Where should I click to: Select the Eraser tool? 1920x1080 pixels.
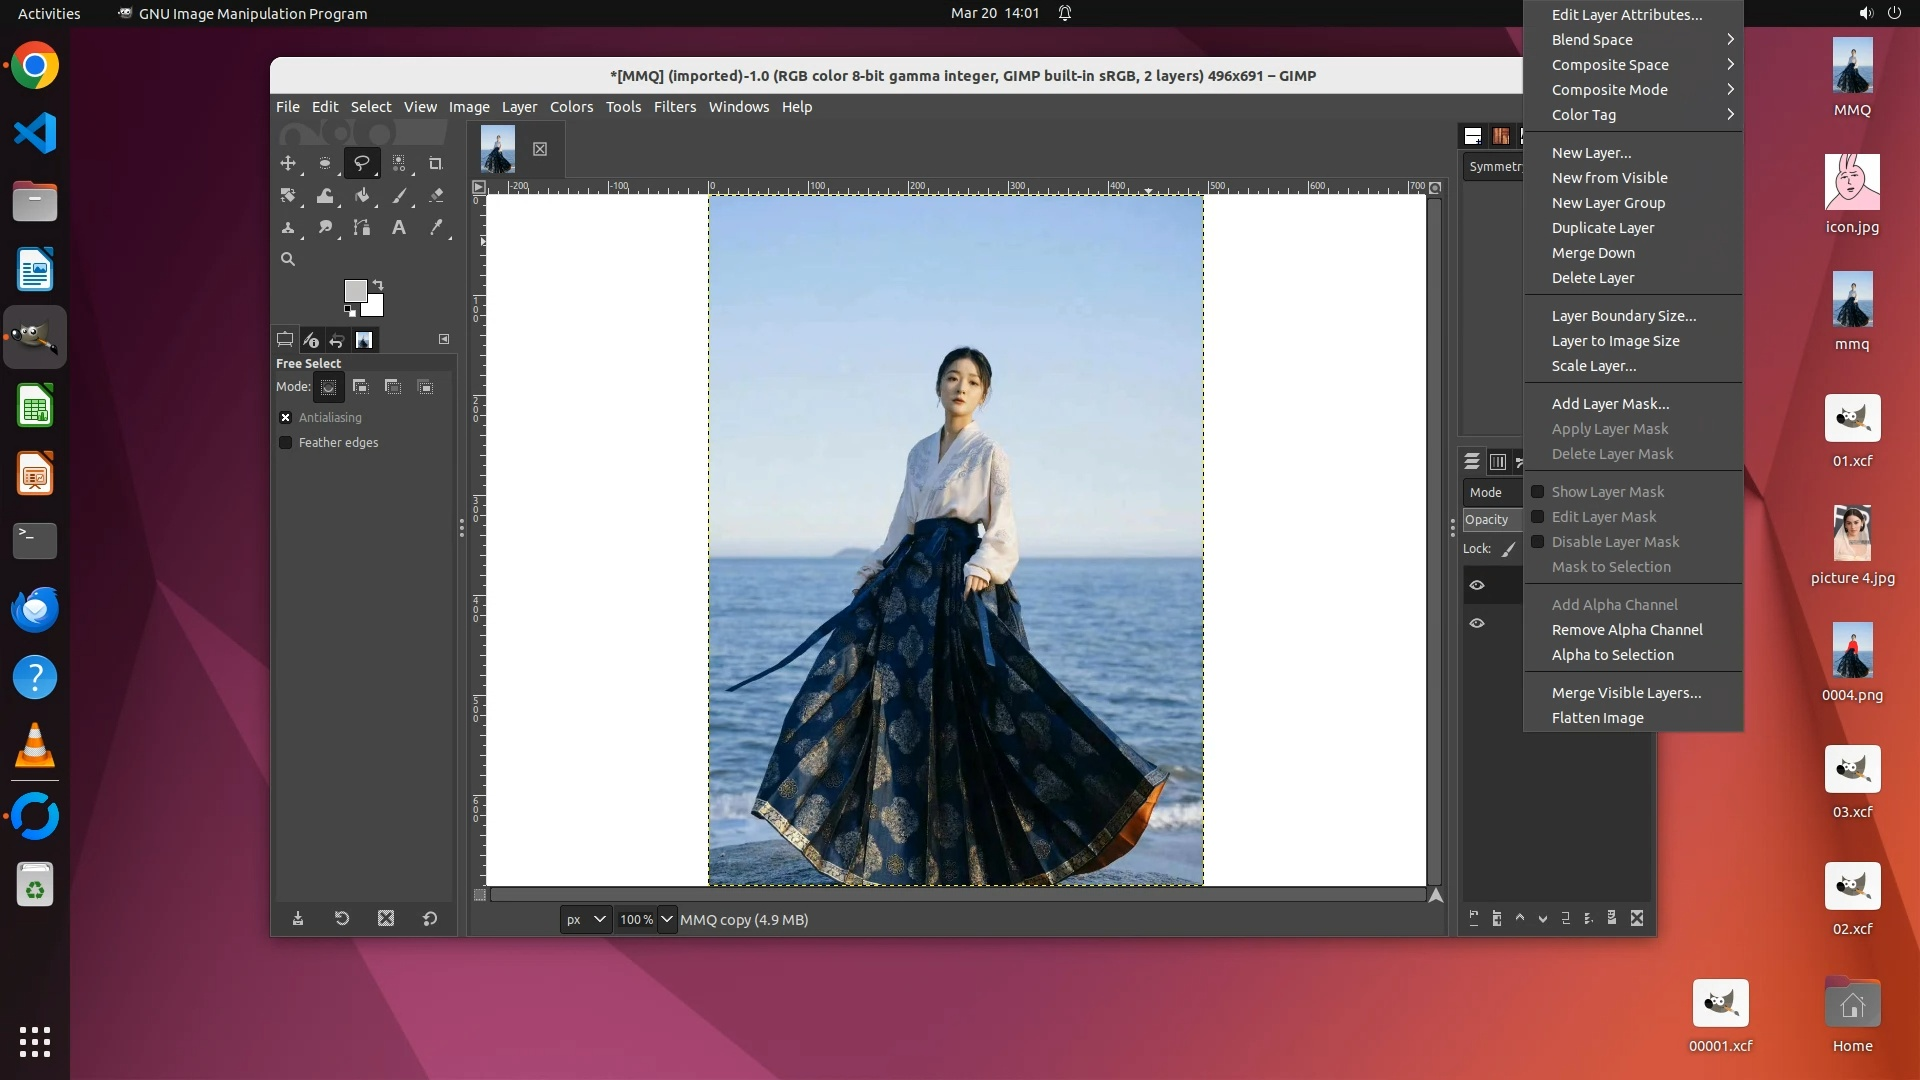coord(436,196)
